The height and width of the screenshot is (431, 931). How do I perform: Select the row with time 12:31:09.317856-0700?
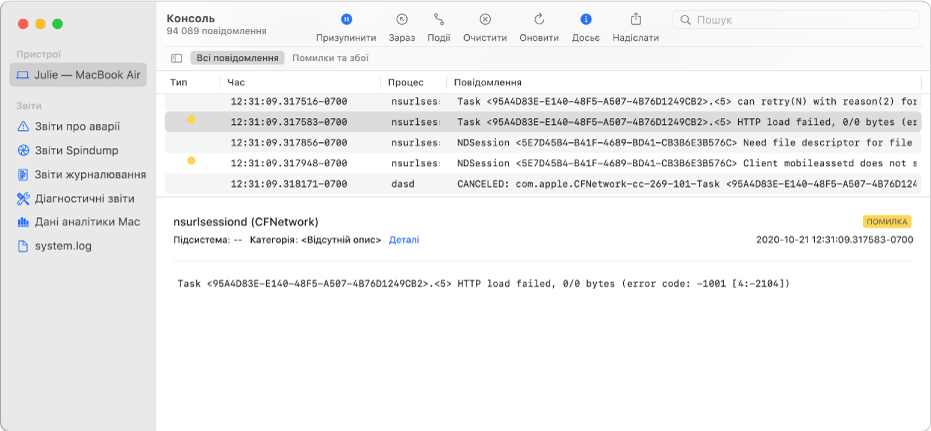tap(543, 142)
